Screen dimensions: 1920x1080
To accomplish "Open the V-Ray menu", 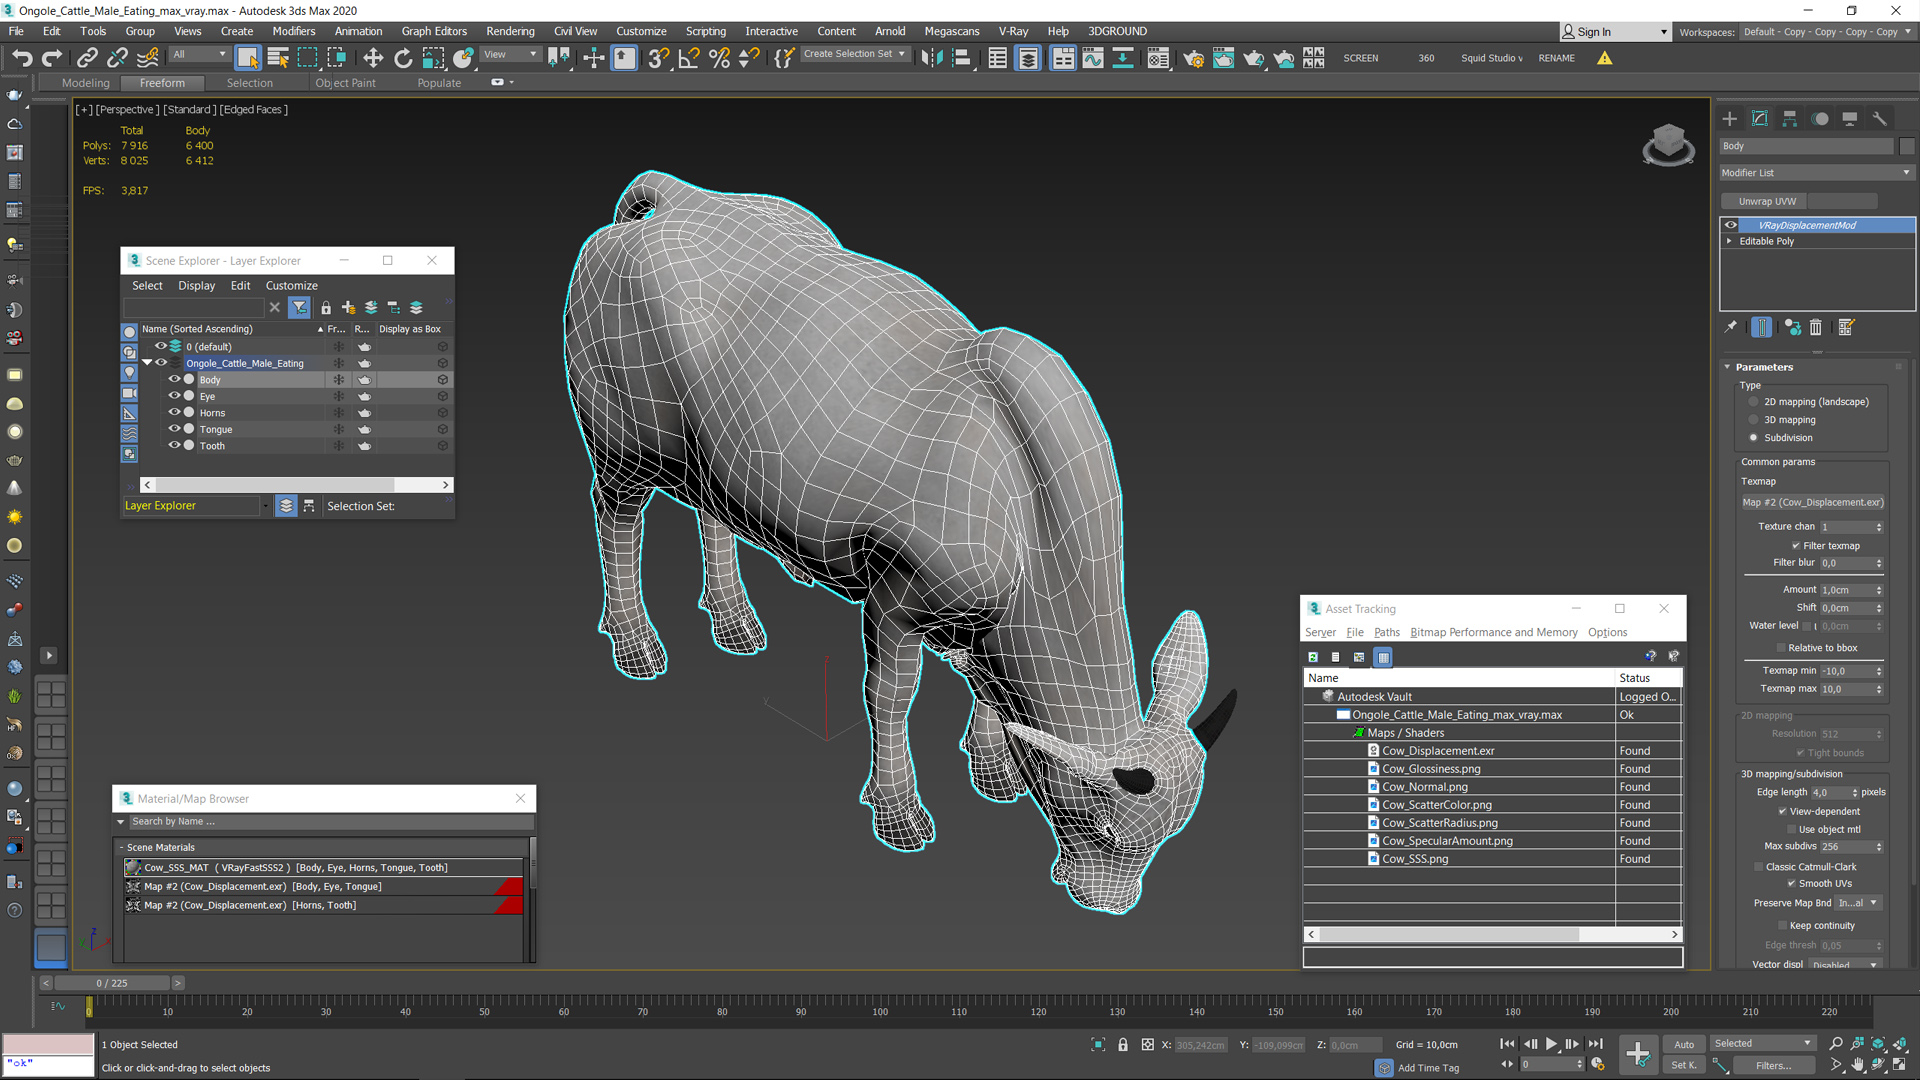I will (x=1013, y=31).
